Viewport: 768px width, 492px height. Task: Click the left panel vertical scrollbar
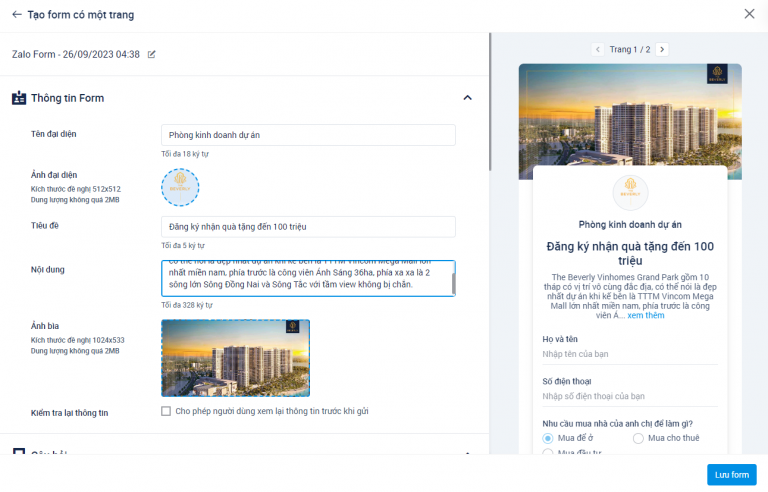pyautogui.click(x=490, y=102)
